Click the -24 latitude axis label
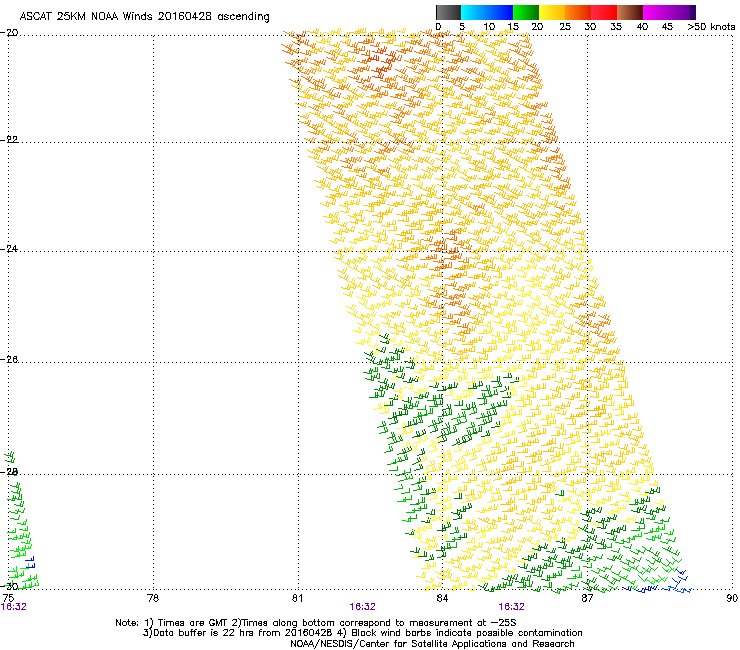 pos(9,248)
